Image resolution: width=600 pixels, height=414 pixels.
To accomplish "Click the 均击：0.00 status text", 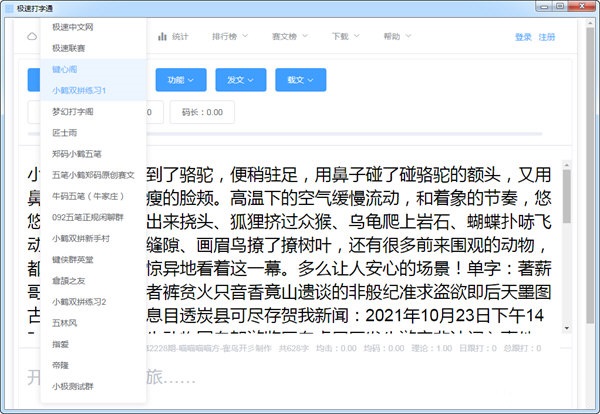I will coord(336,348).
